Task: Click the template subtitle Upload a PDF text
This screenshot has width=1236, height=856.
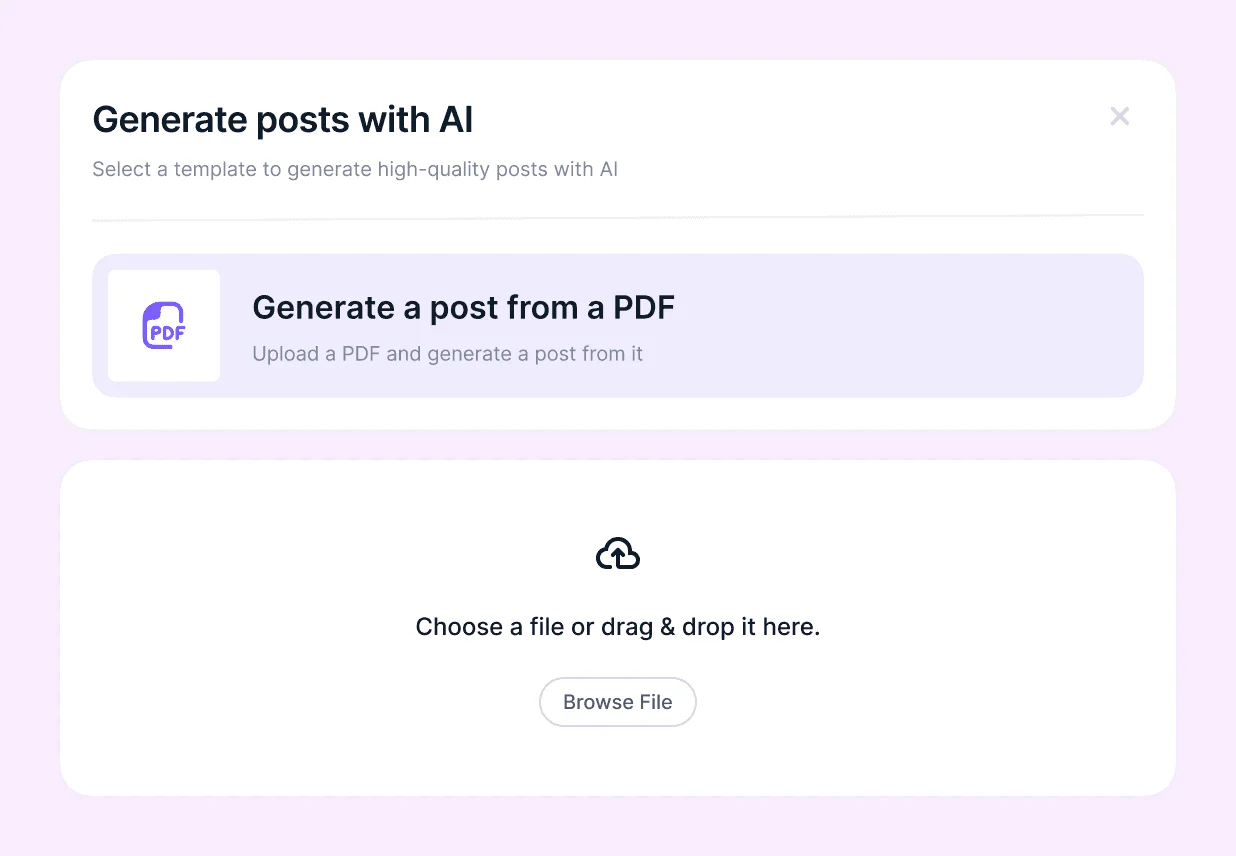Action: 449,353
